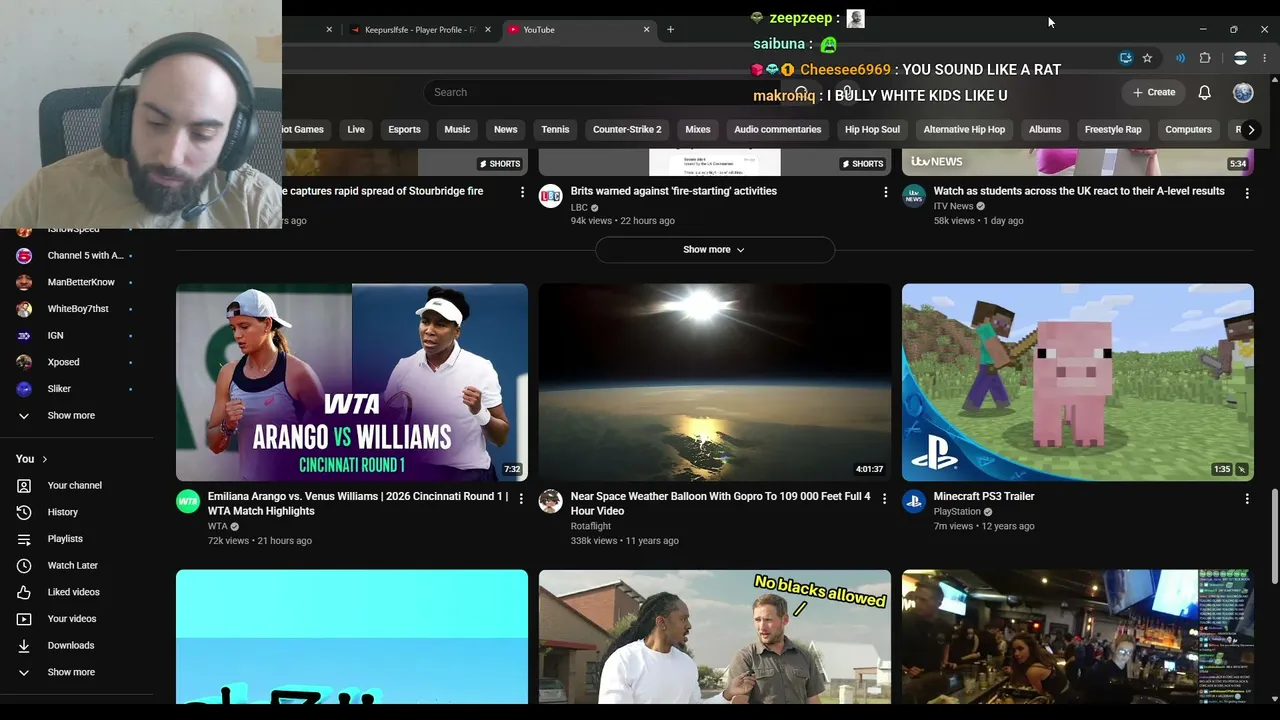The width and height of the screenshot is (1280, 720).
Task: Click the page vertical scrollbar
Action: 1273,536
